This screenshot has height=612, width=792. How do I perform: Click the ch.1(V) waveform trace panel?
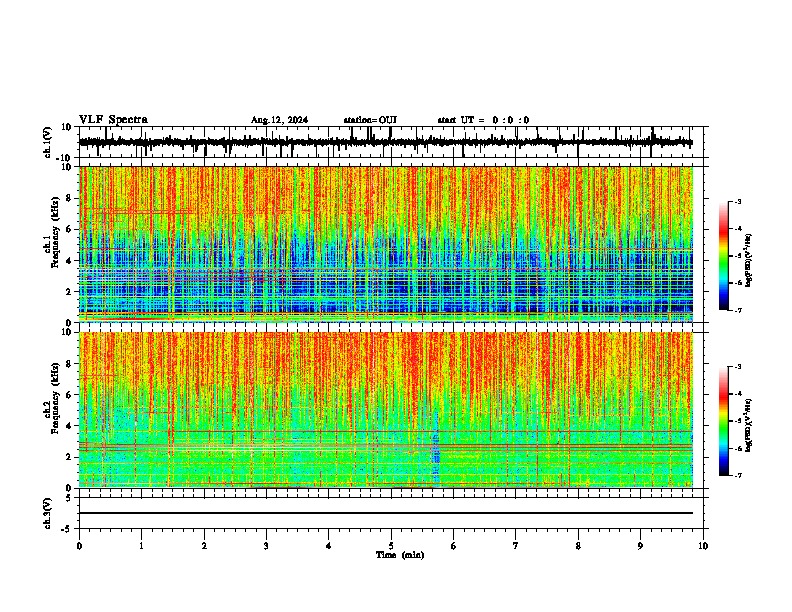pyautogui.click(x=391, y=142)
